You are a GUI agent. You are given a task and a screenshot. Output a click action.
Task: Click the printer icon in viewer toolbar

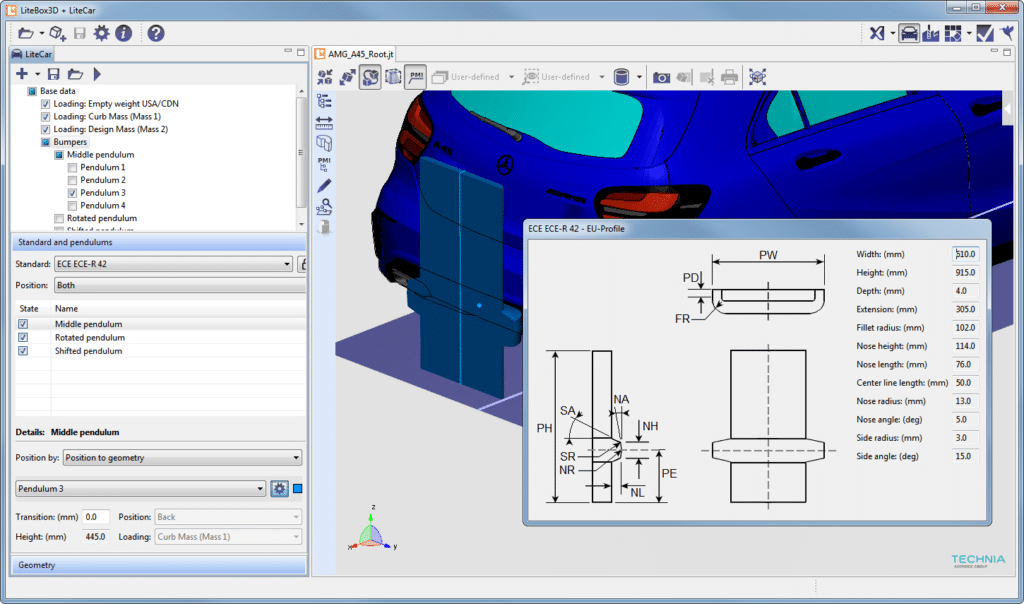(729, 77)
